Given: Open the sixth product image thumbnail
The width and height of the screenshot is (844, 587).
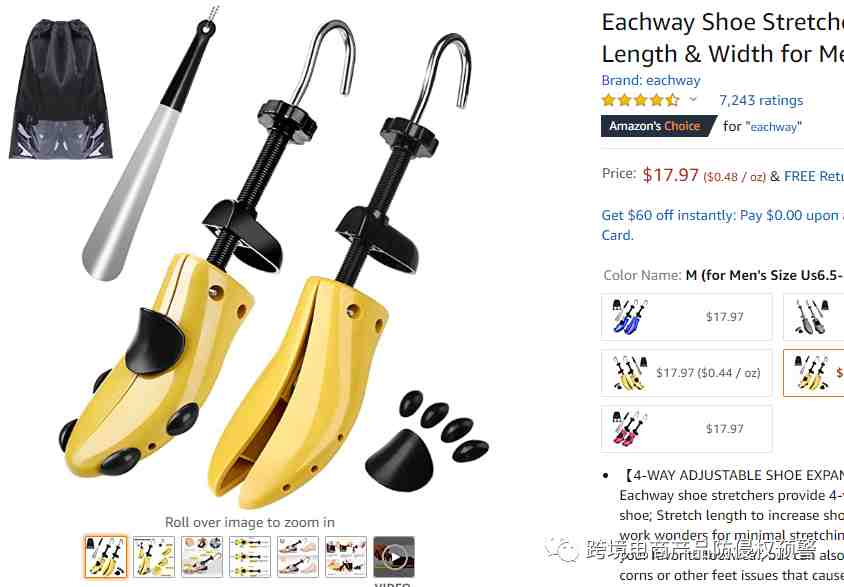Looking at the screenshot, I should click(346, 556).
